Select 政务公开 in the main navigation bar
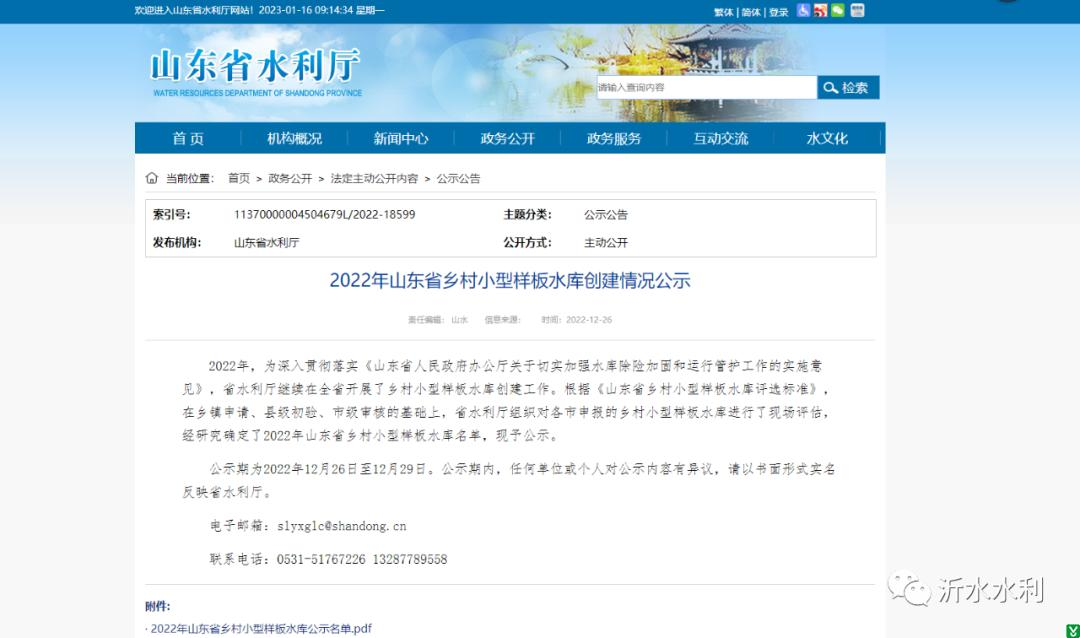This screenshot has height=638, width=1080. [507, 139]
